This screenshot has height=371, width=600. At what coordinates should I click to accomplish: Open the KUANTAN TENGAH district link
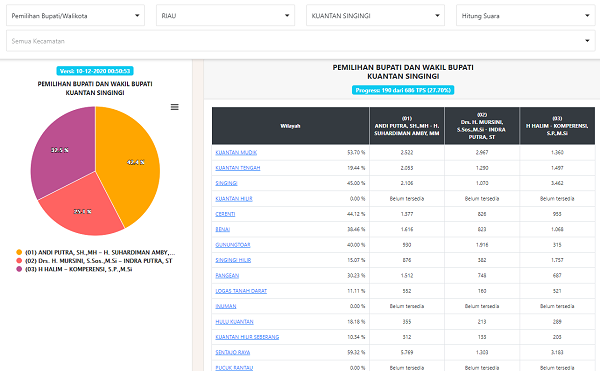coord(238,168)
